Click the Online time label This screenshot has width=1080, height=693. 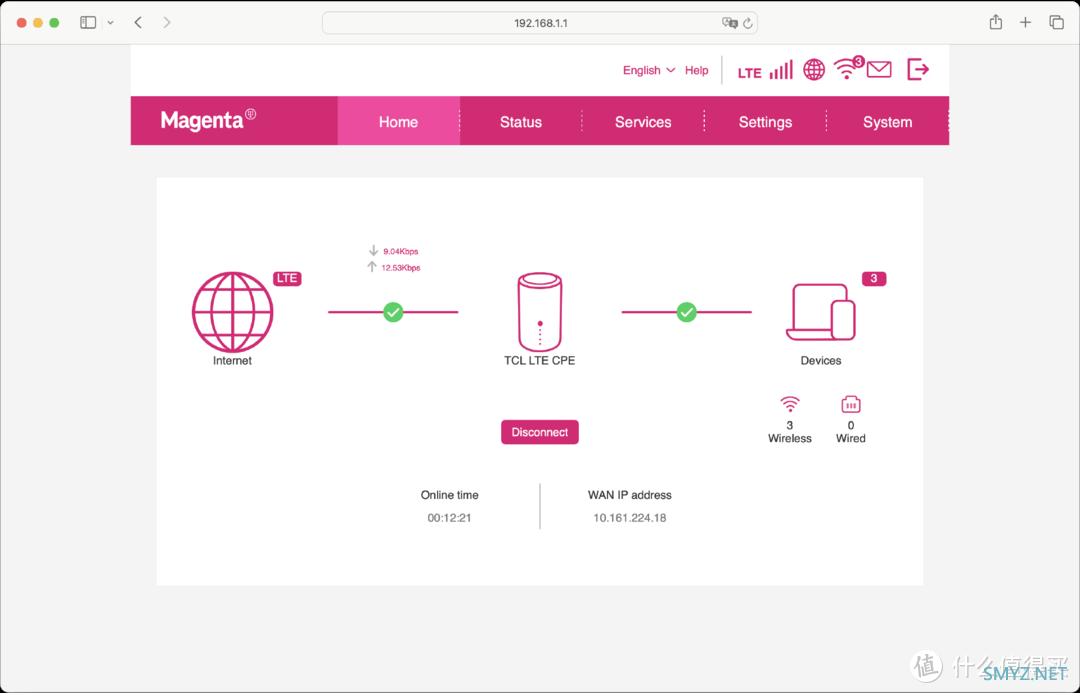click(x=450, y=495)
